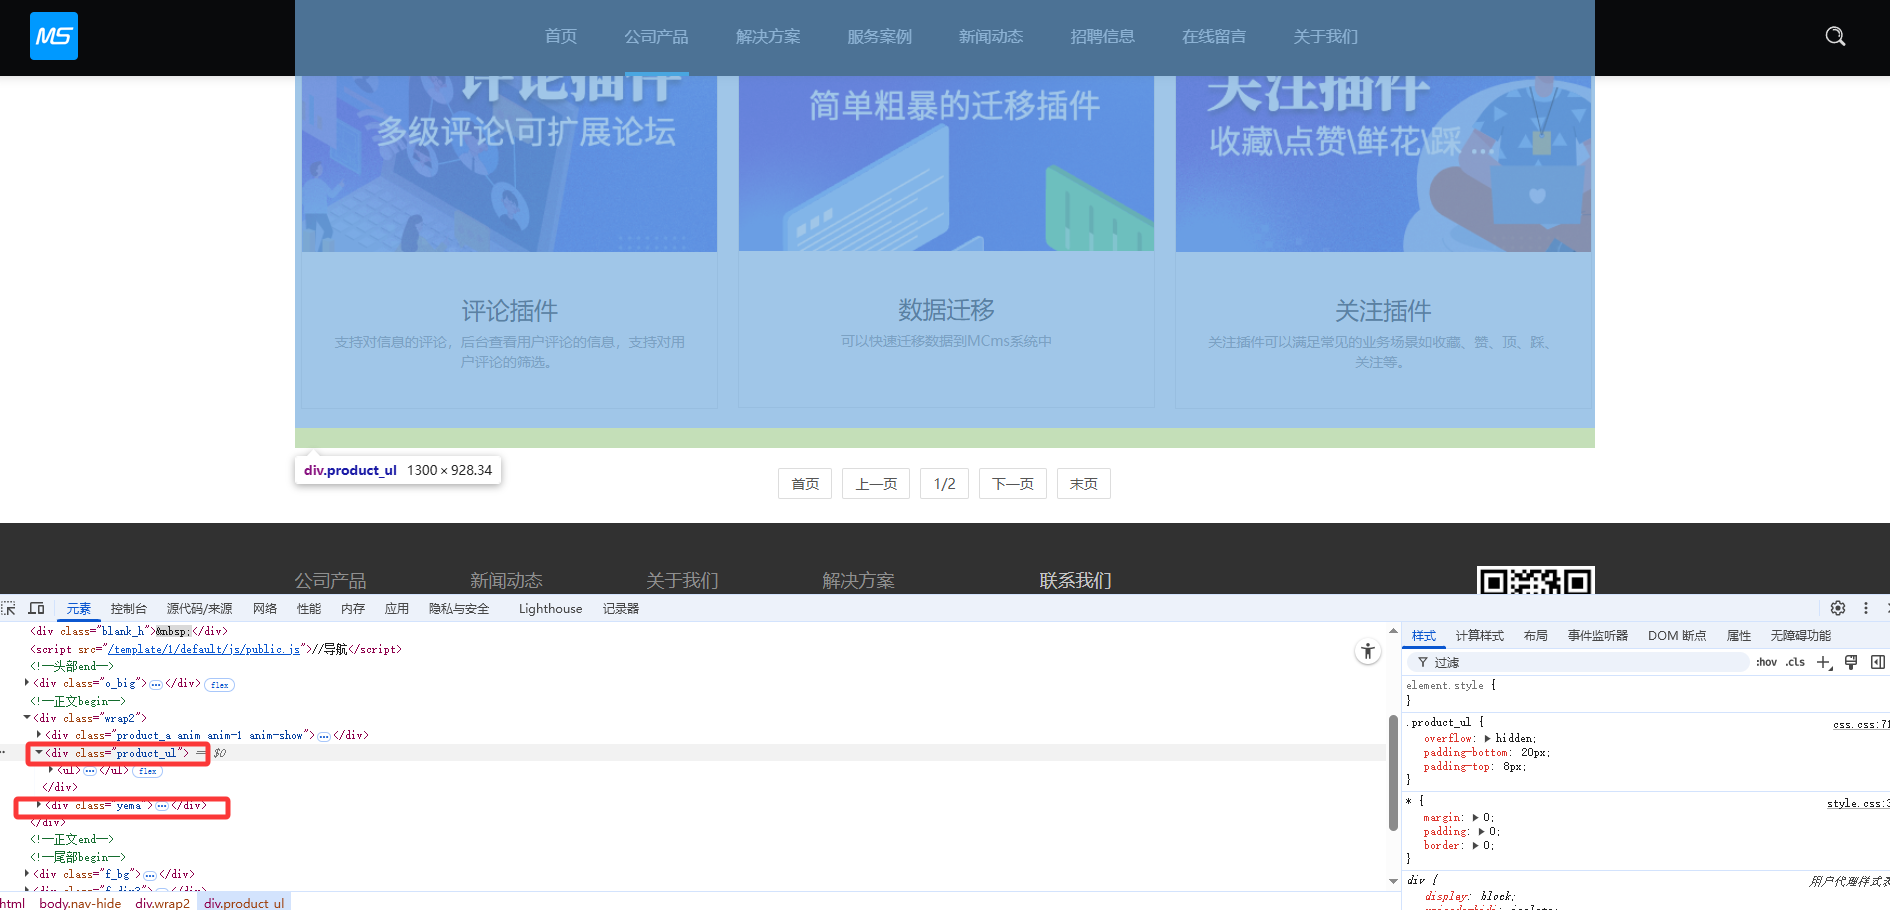Toggle the computed styles sidebar icon
The image size is (1890, 910).
point(1877,662)
